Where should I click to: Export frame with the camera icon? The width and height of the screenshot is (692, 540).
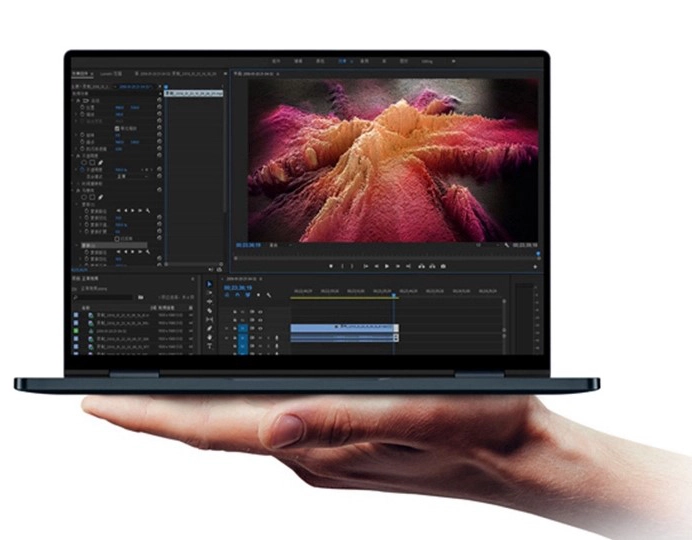pos(443,266)
